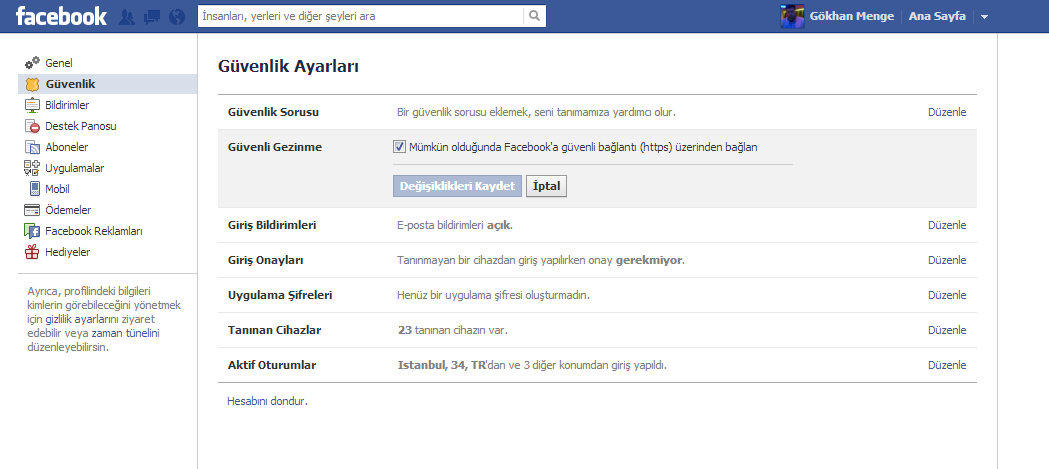Click the Genel gears icon
This screenshot has height=469, width=1049.
coord(32,63)
